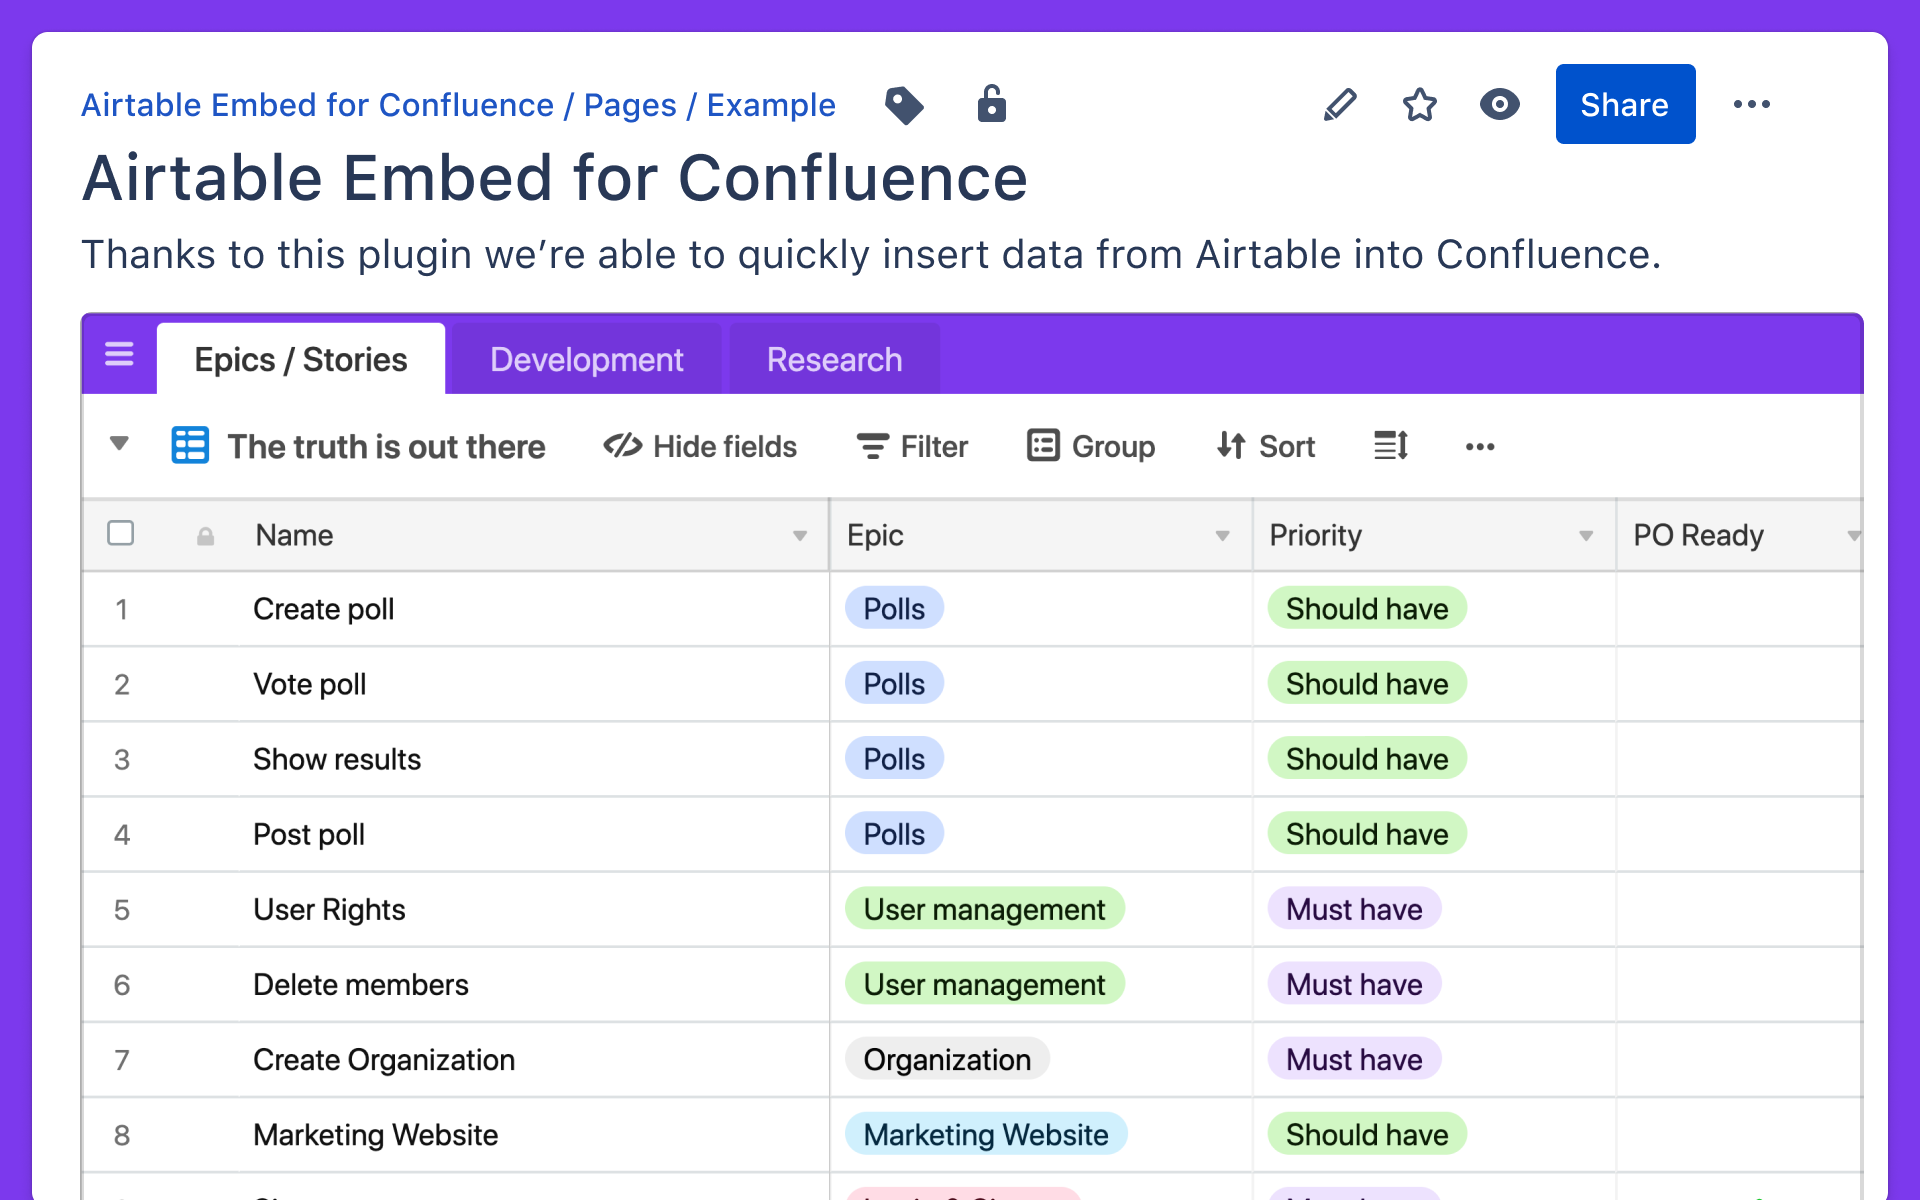Viewport: 1920px width, 1200px height.
Task: Toggle watching the page with the eye icon
Action: click(1499, 104)
